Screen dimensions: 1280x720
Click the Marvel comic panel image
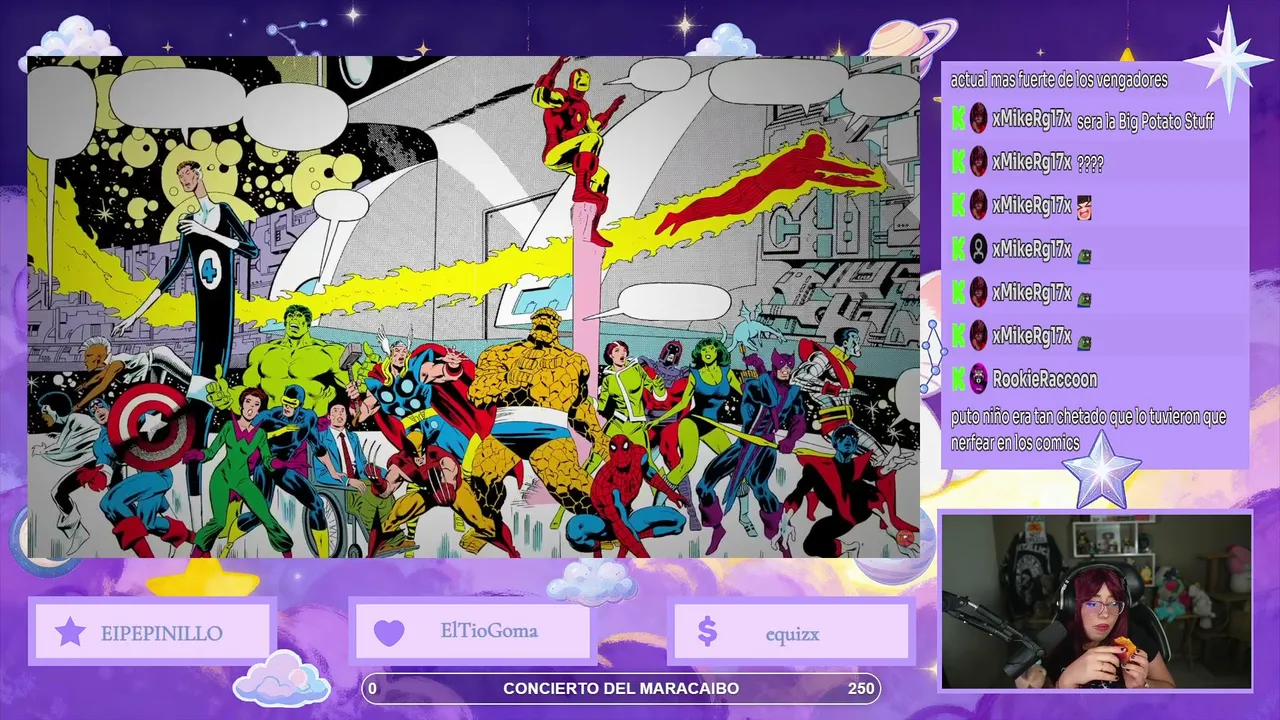pyautogui.click(x=473, y=307)
